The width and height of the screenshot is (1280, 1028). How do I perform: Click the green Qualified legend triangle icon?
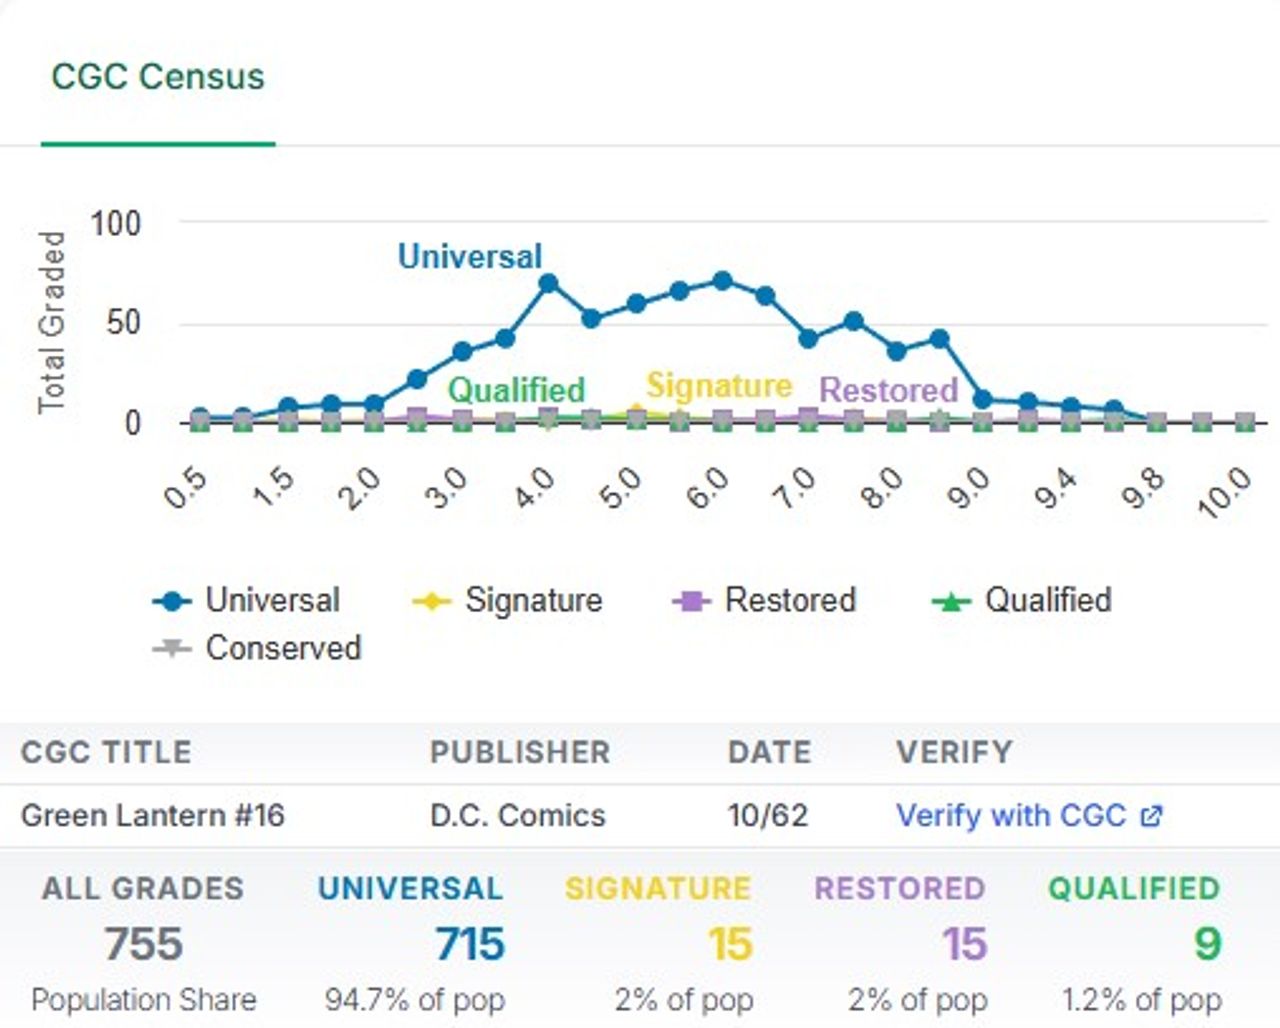[x=951, y=601]
